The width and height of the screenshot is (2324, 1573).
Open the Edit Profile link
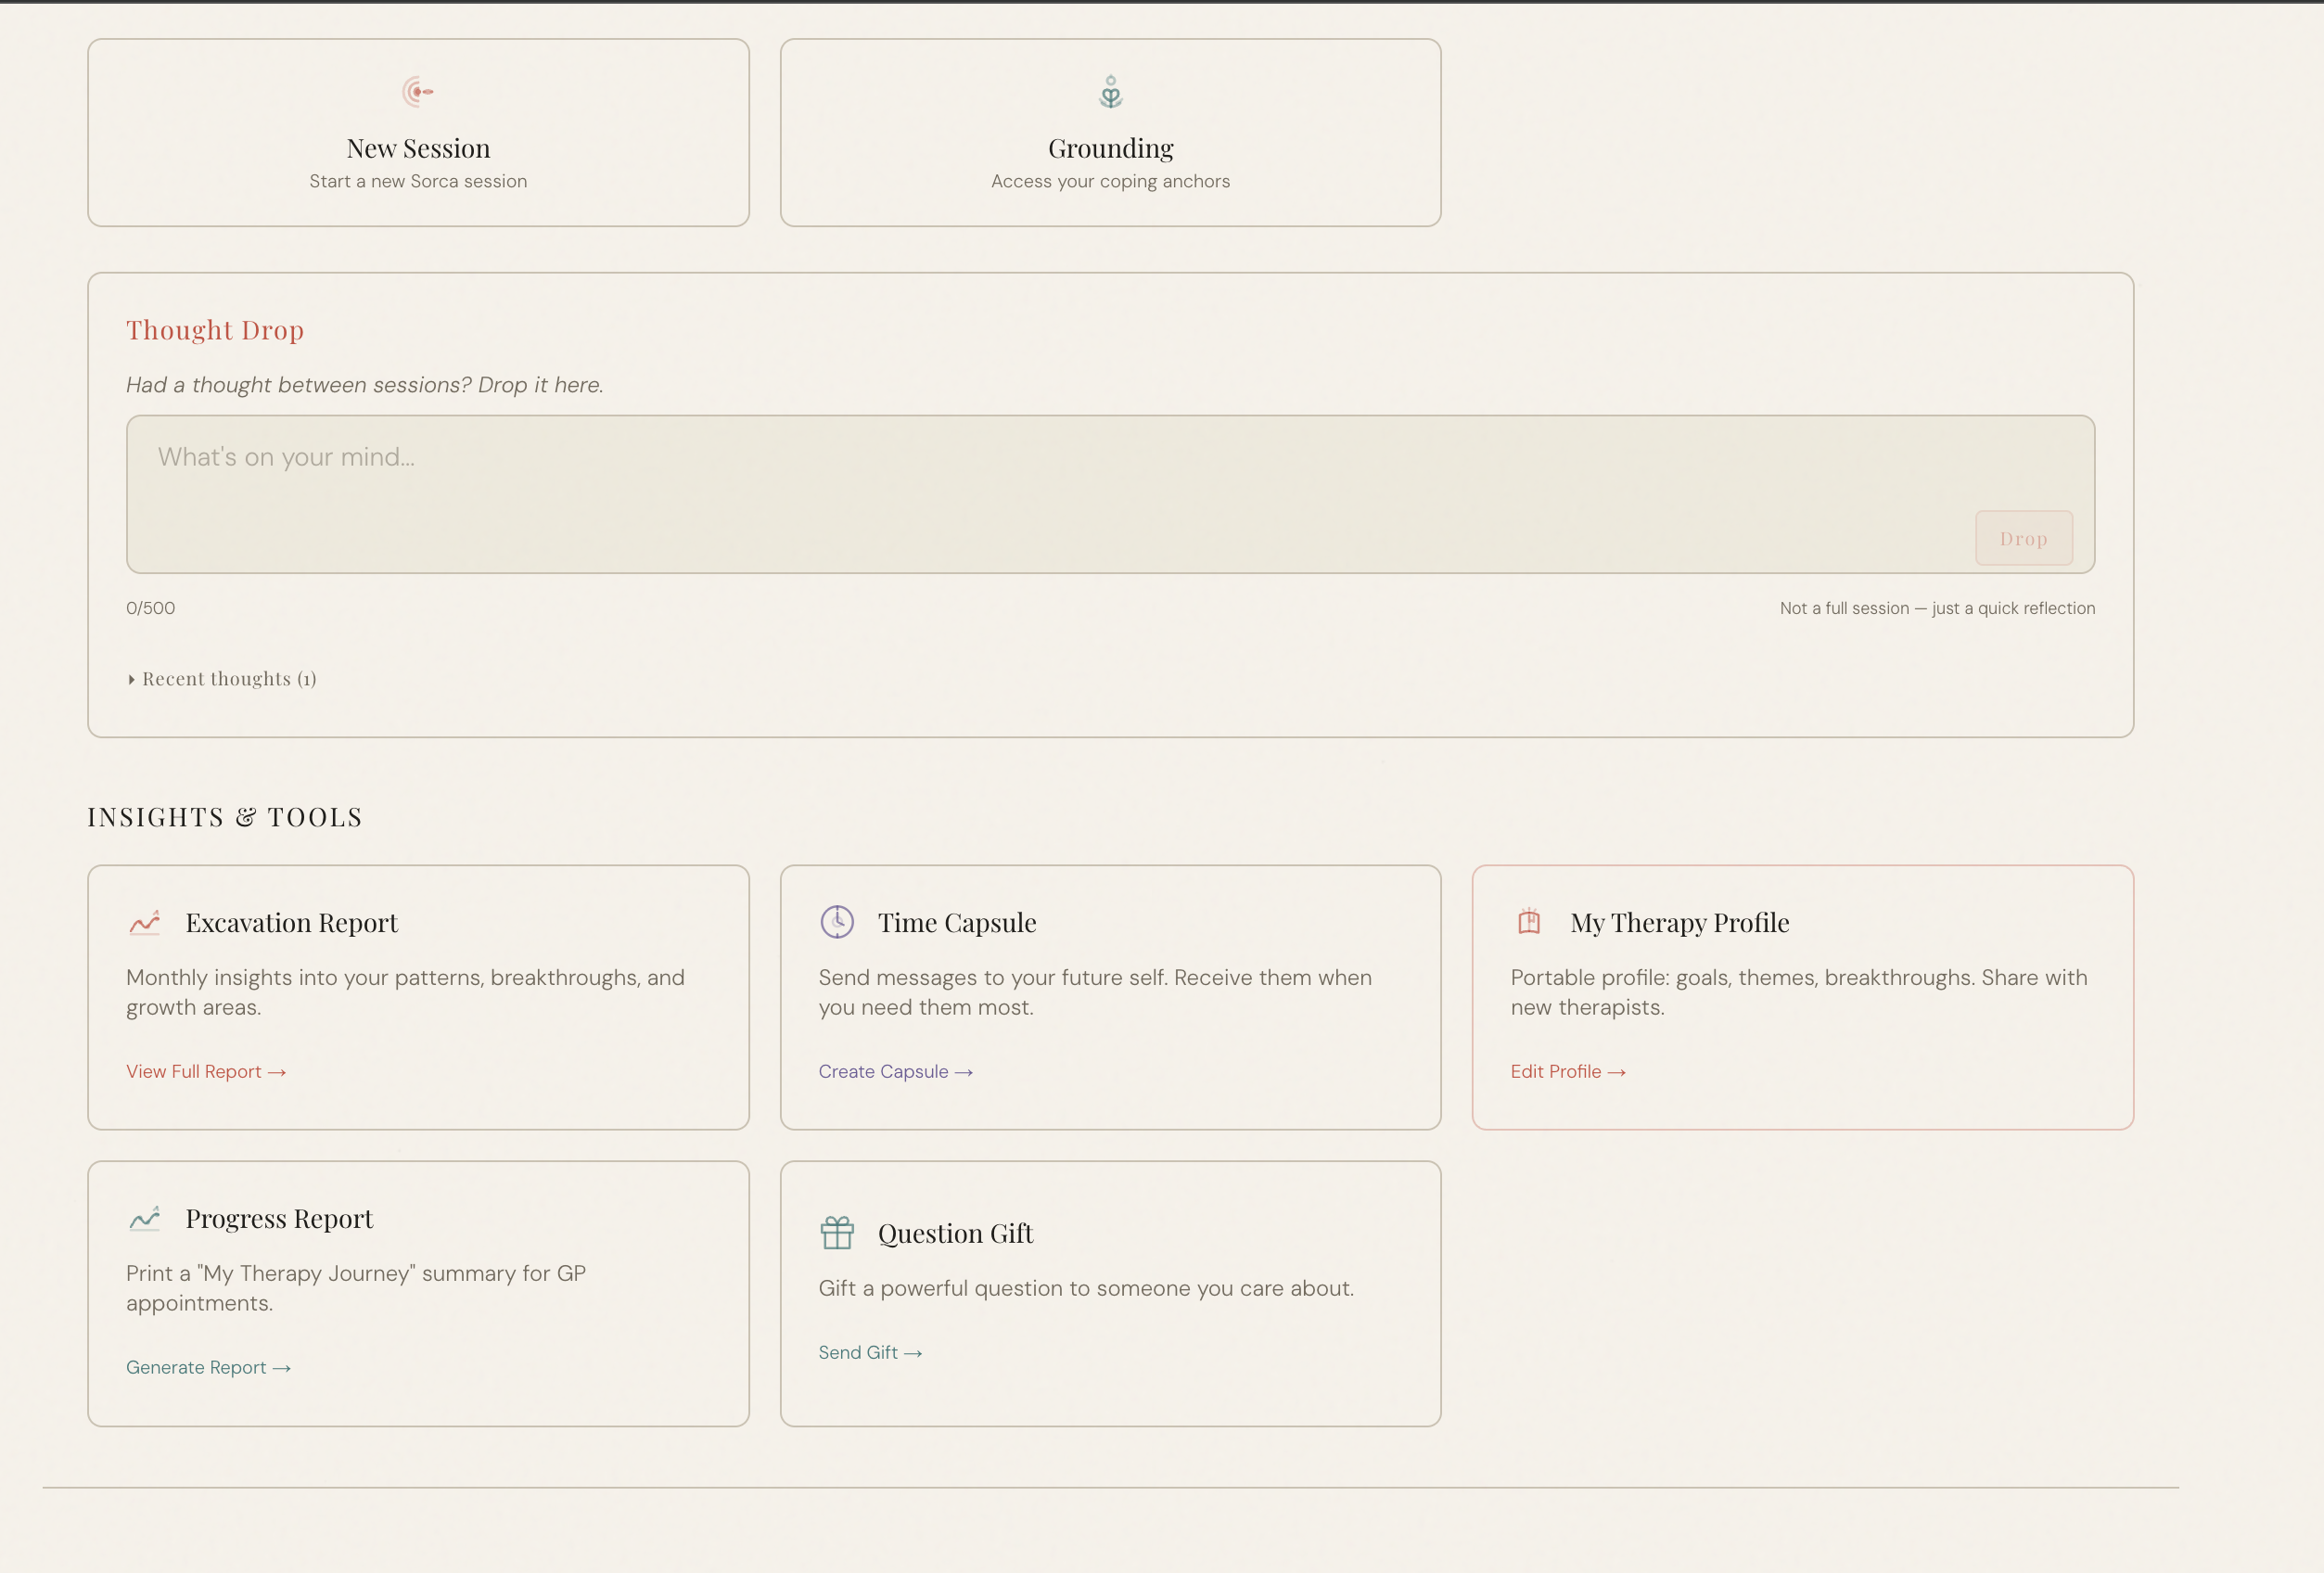click(1567, 1071)
